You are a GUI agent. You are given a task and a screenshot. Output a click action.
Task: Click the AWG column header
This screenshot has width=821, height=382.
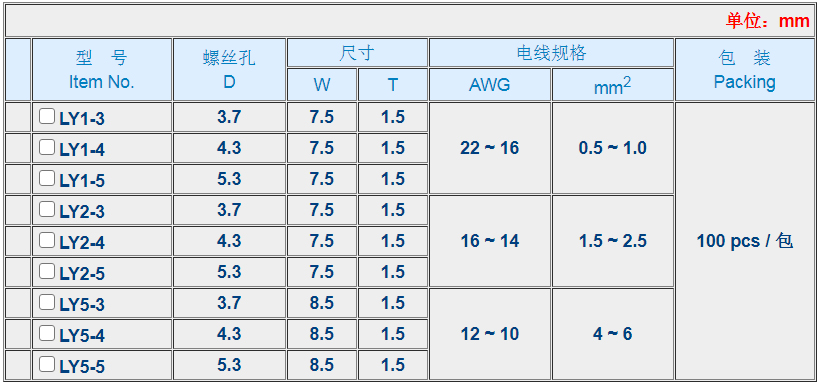click(x=490, y=85)
